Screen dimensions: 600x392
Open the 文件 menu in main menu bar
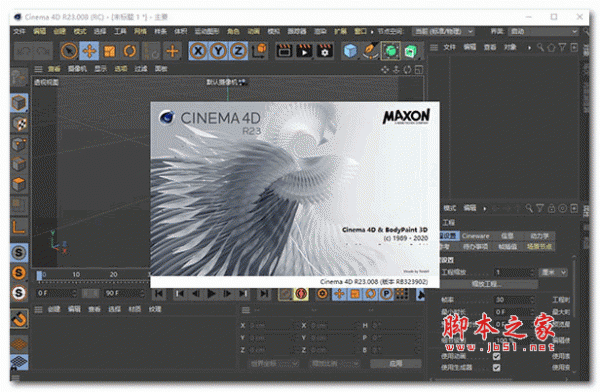coord(19,31)
